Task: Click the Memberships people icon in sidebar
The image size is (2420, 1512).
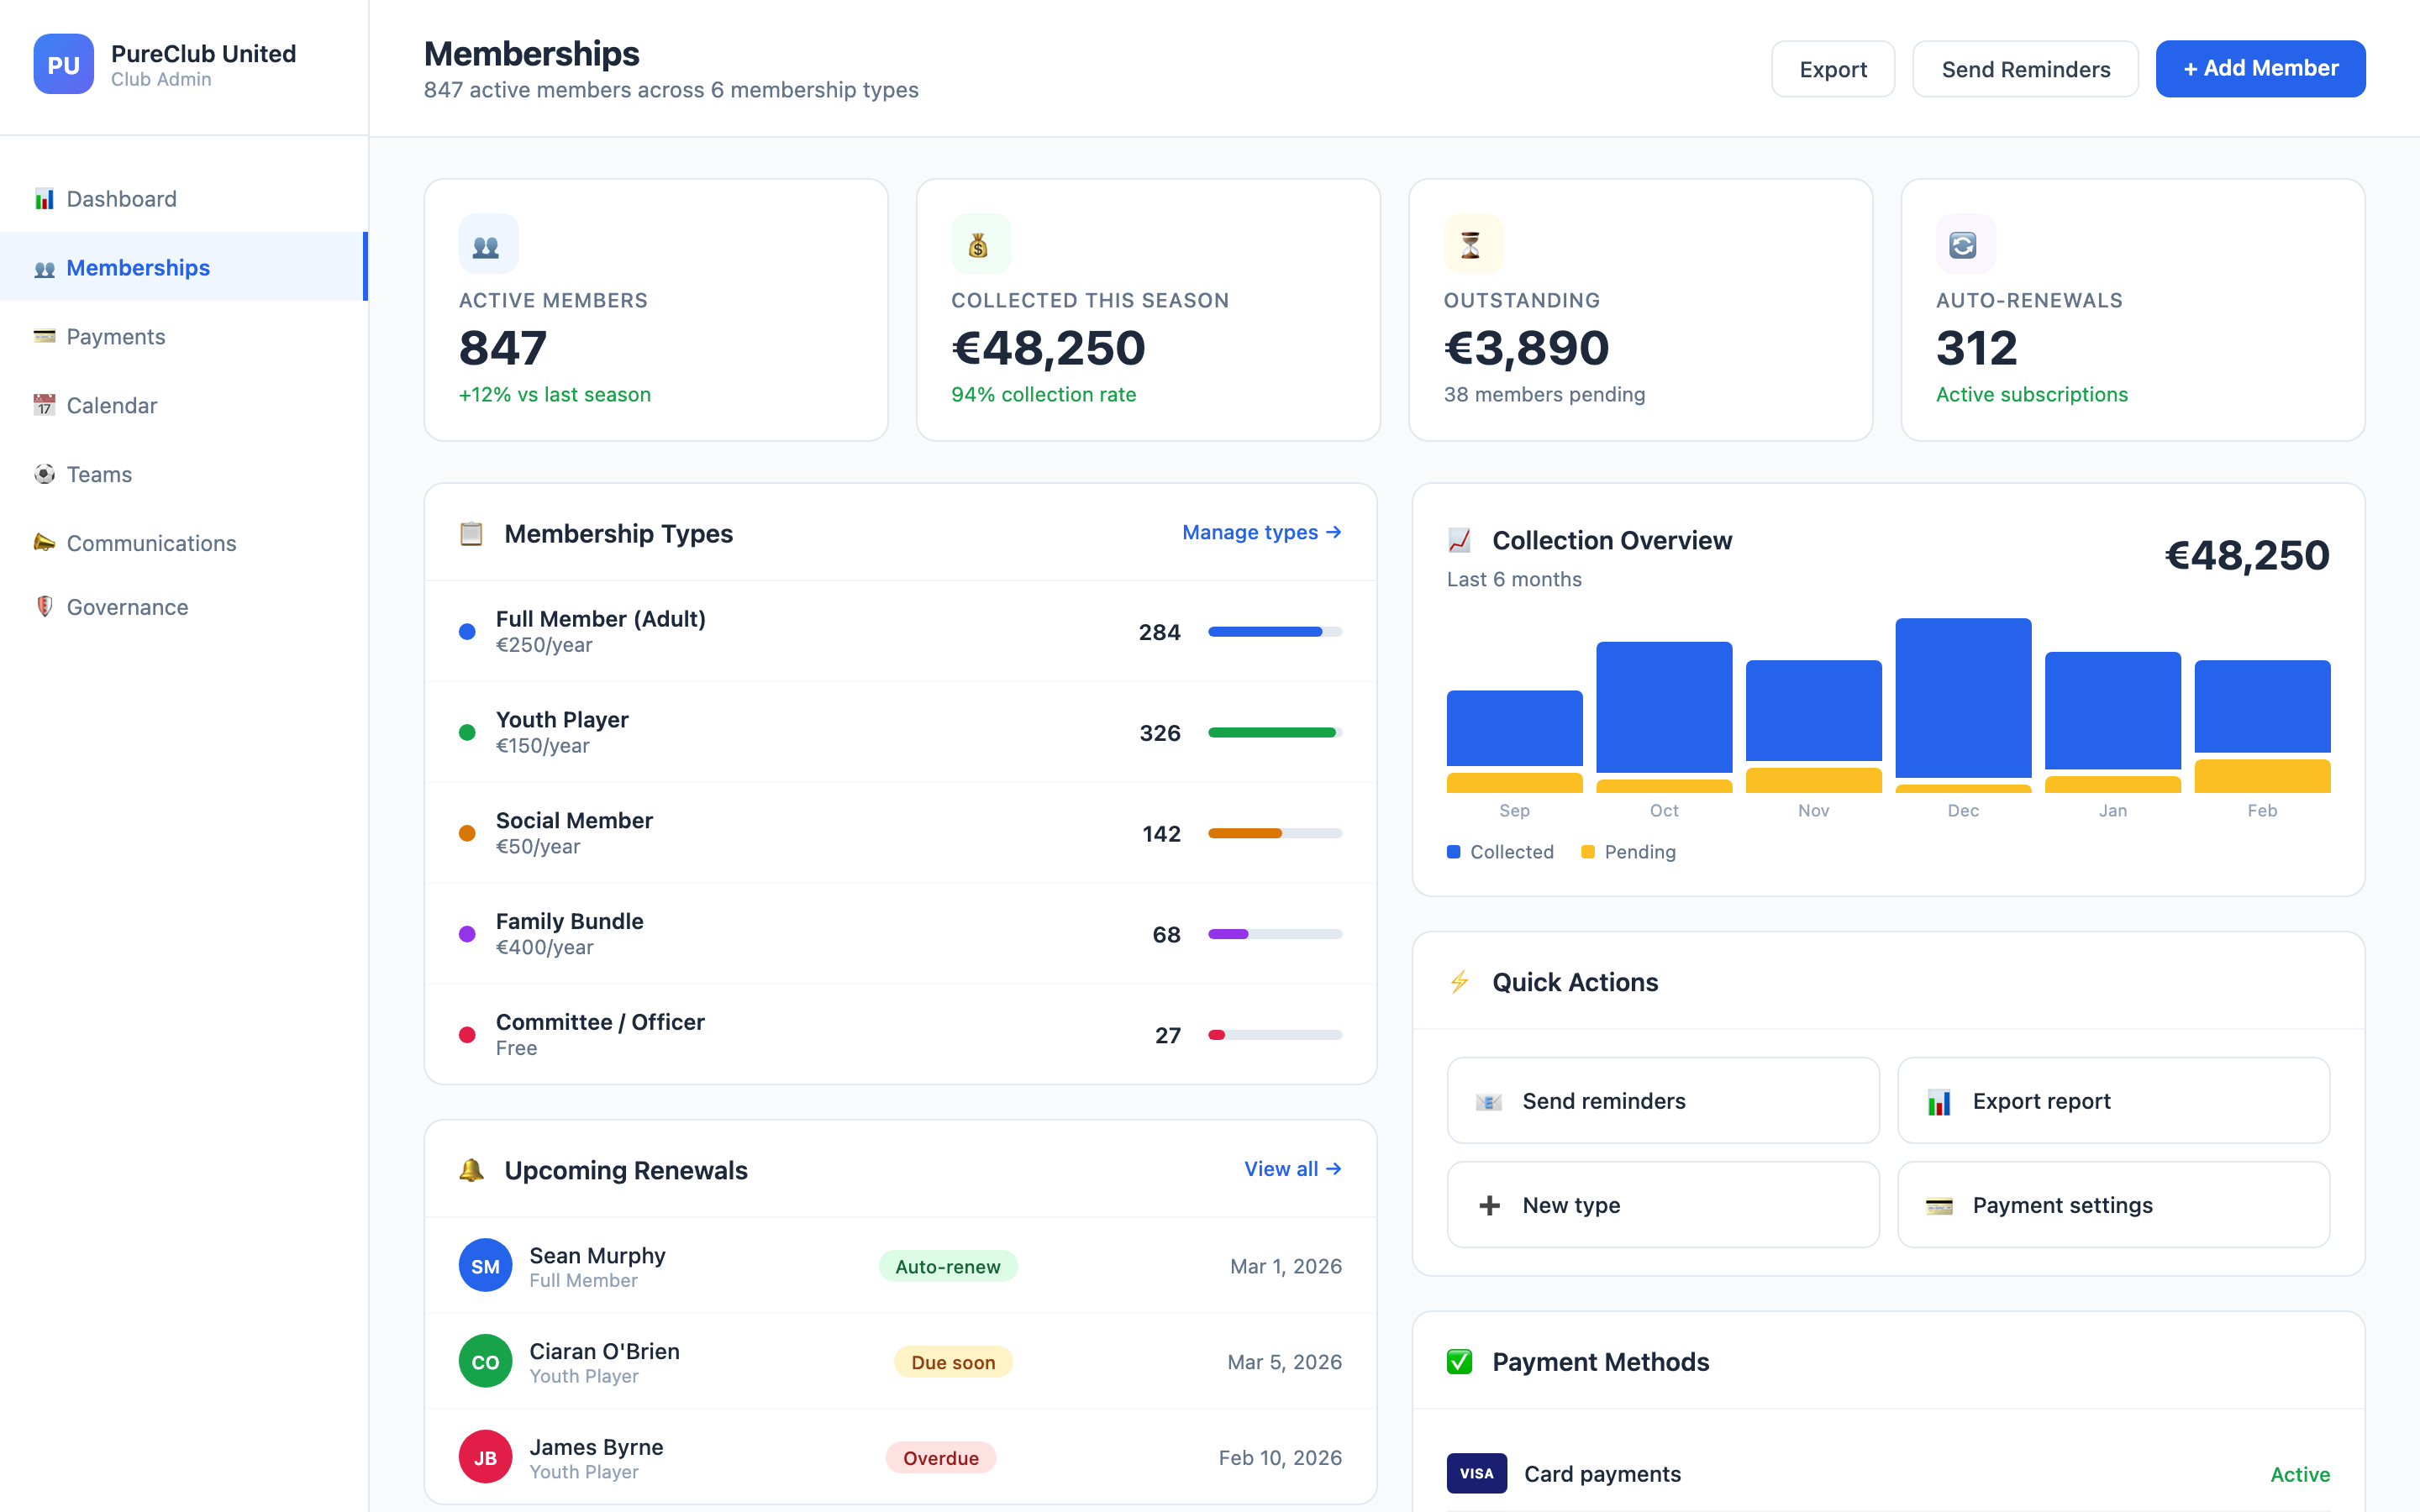Action: (44, 268)
